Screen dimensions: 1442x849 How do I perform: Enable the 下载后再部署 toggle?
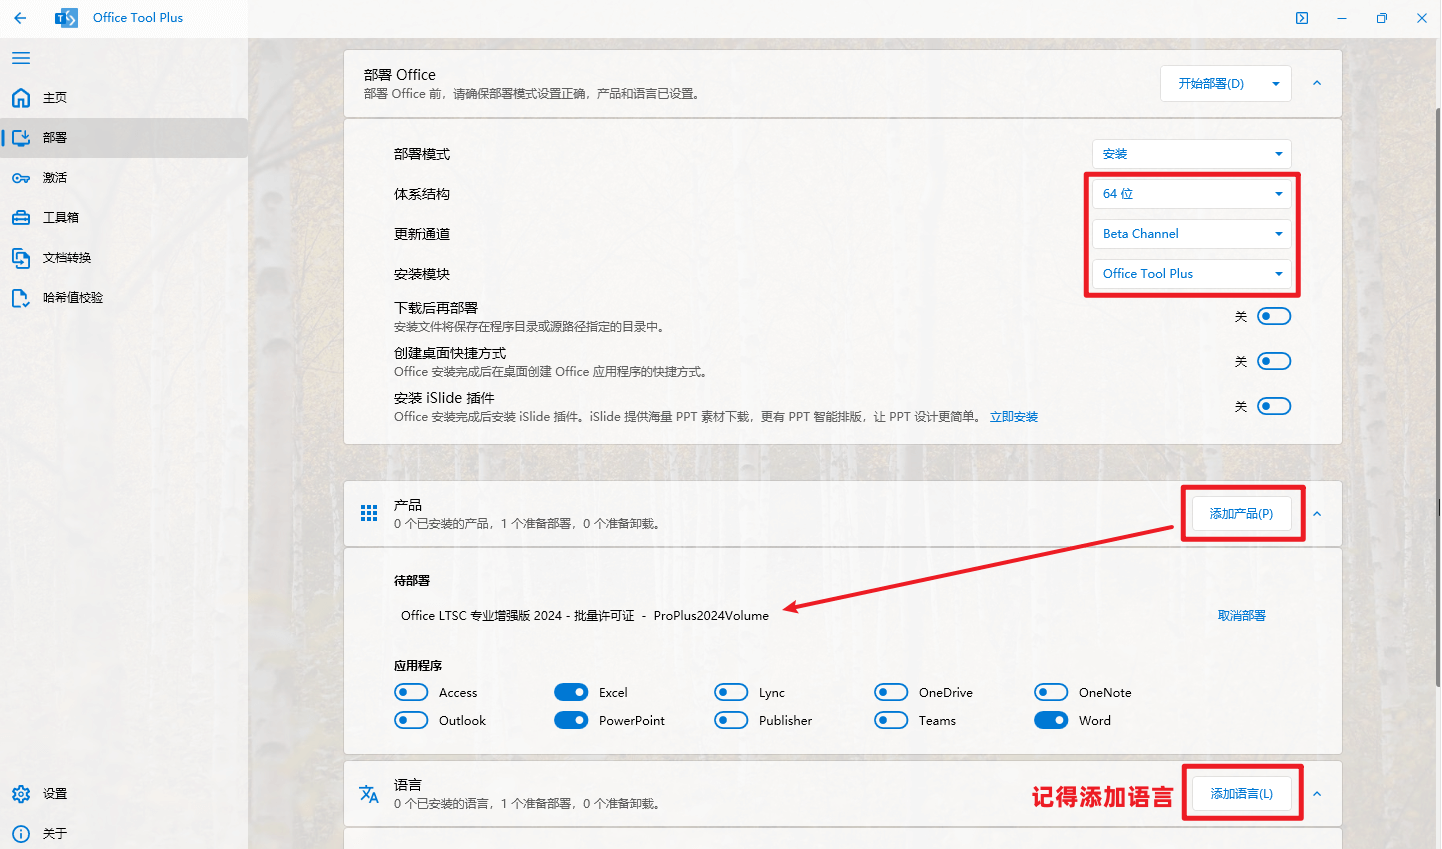[x=1272, y=315]
